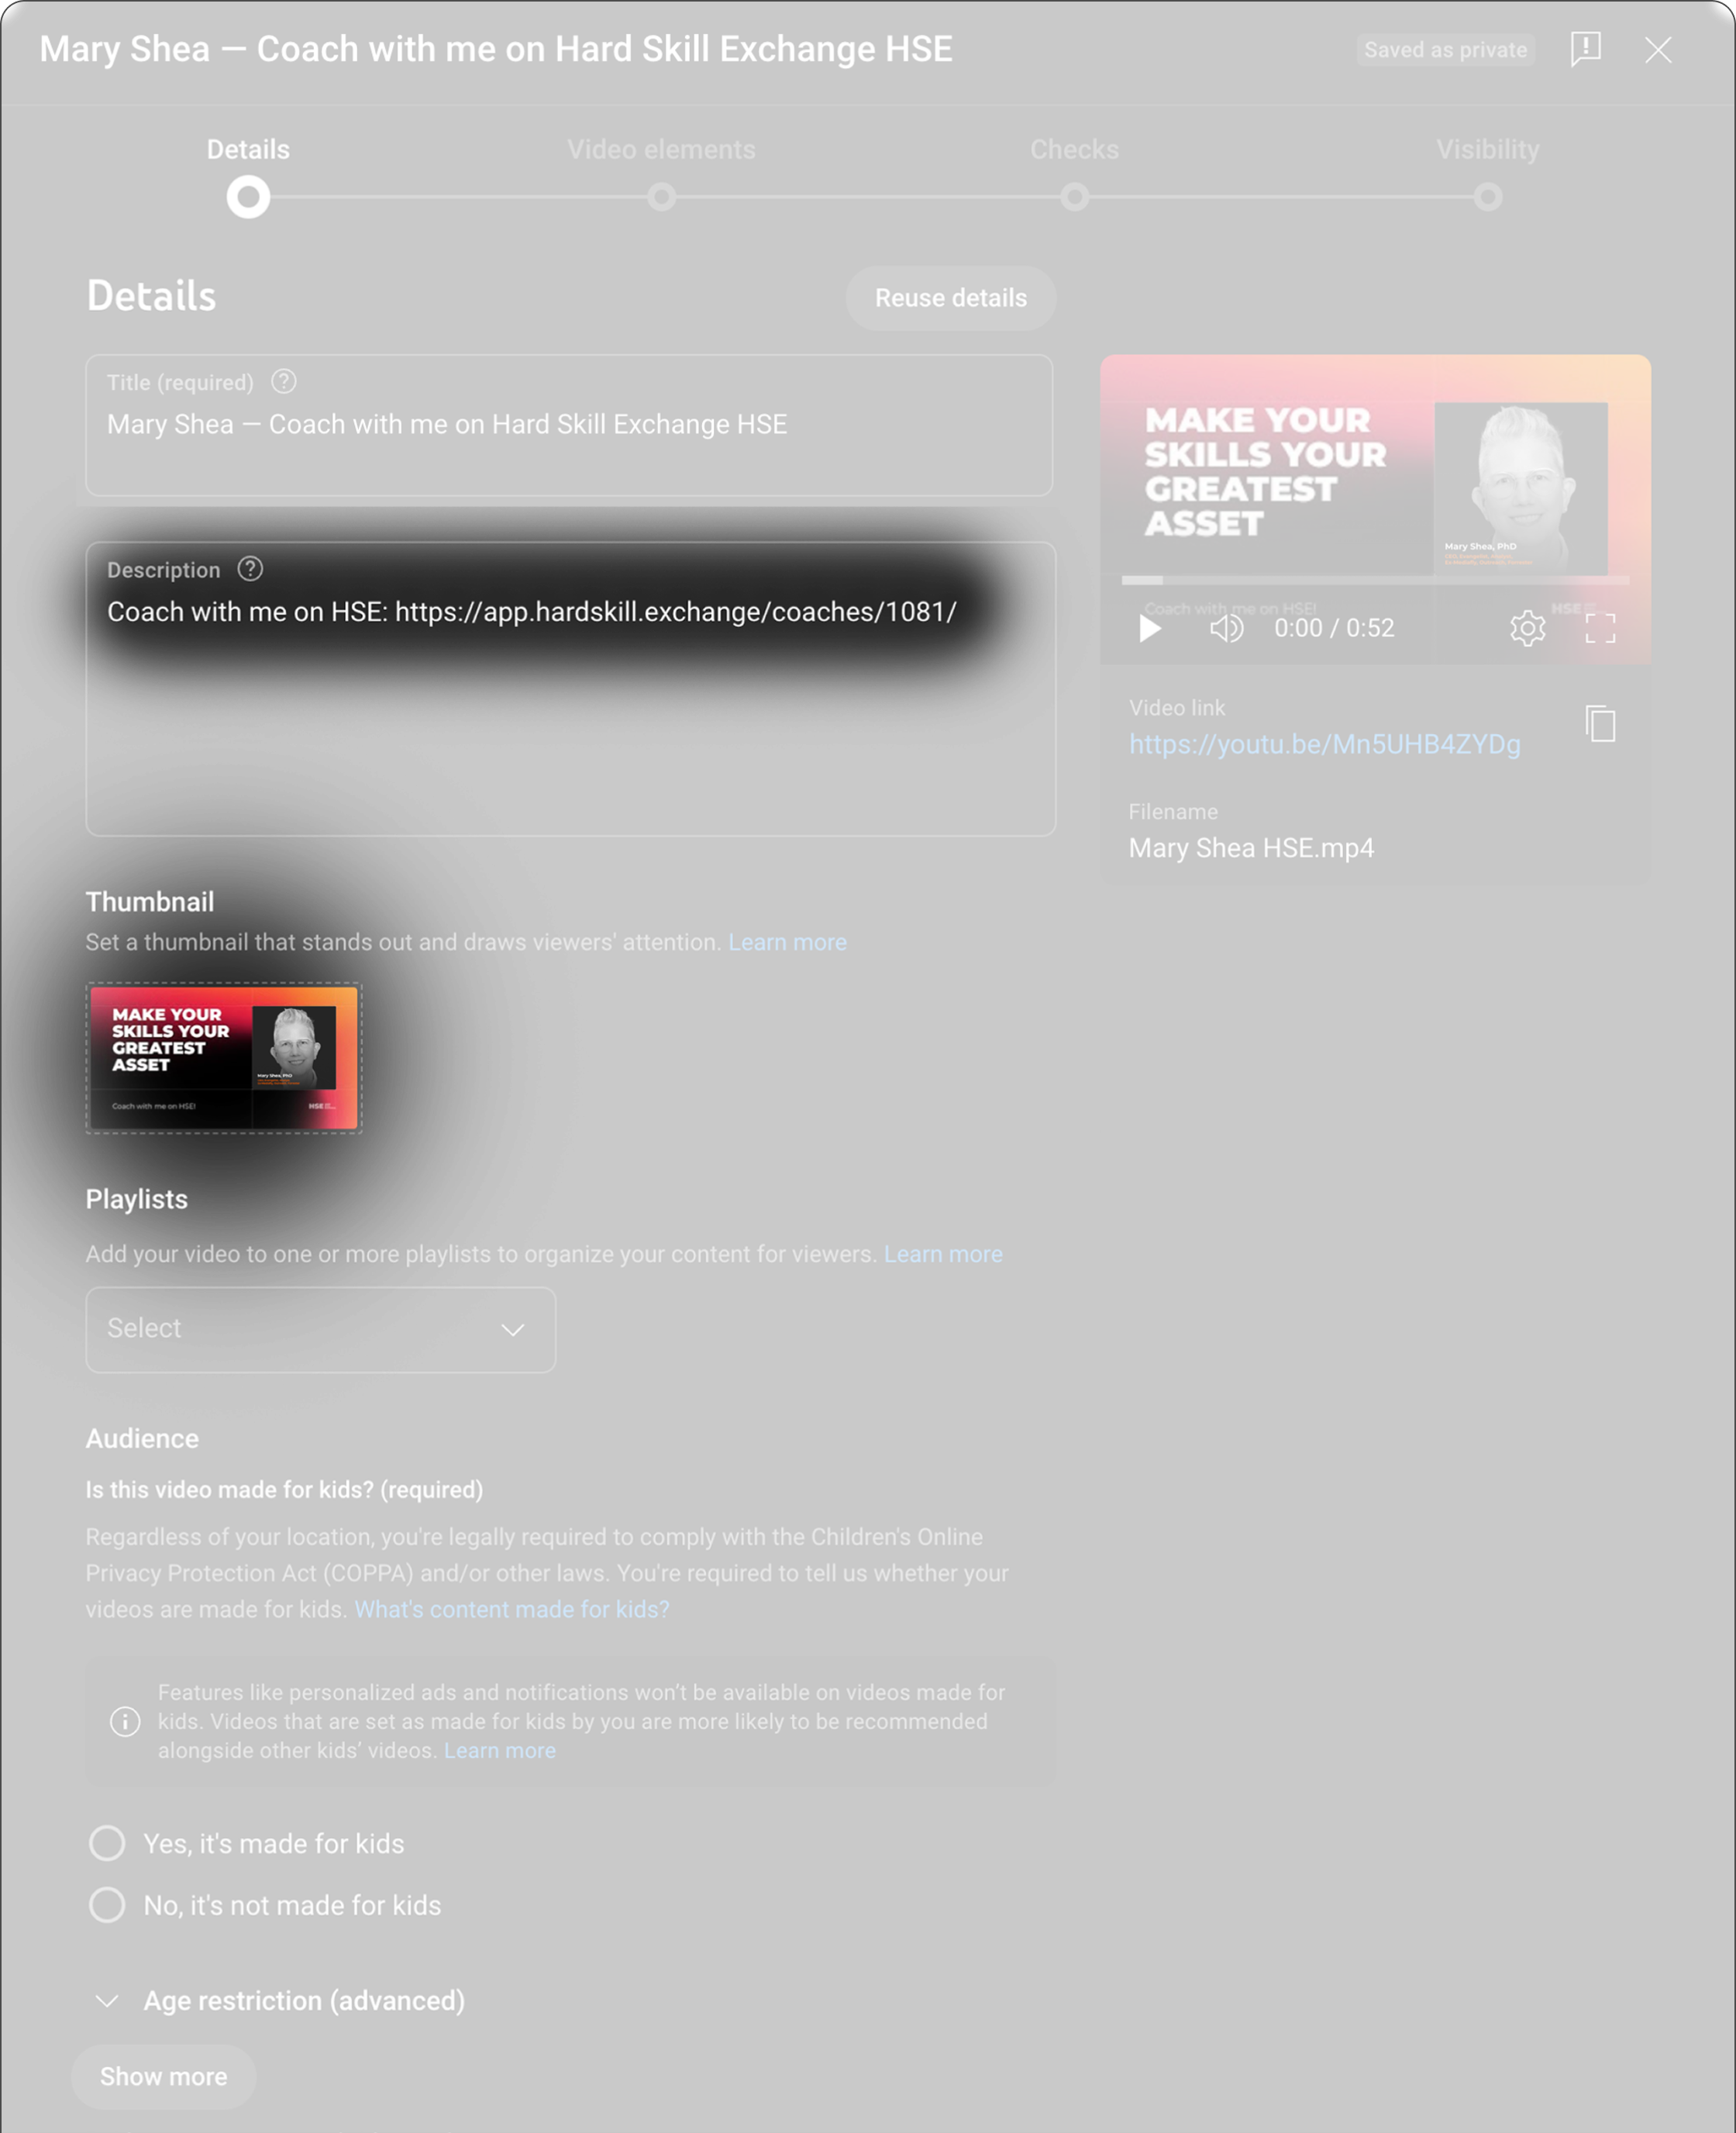Copy the video link with copy icon
Image resolution: width=1736 pixels, height=2133 pixels.
pyautogui.click(x=1600, y=723)
